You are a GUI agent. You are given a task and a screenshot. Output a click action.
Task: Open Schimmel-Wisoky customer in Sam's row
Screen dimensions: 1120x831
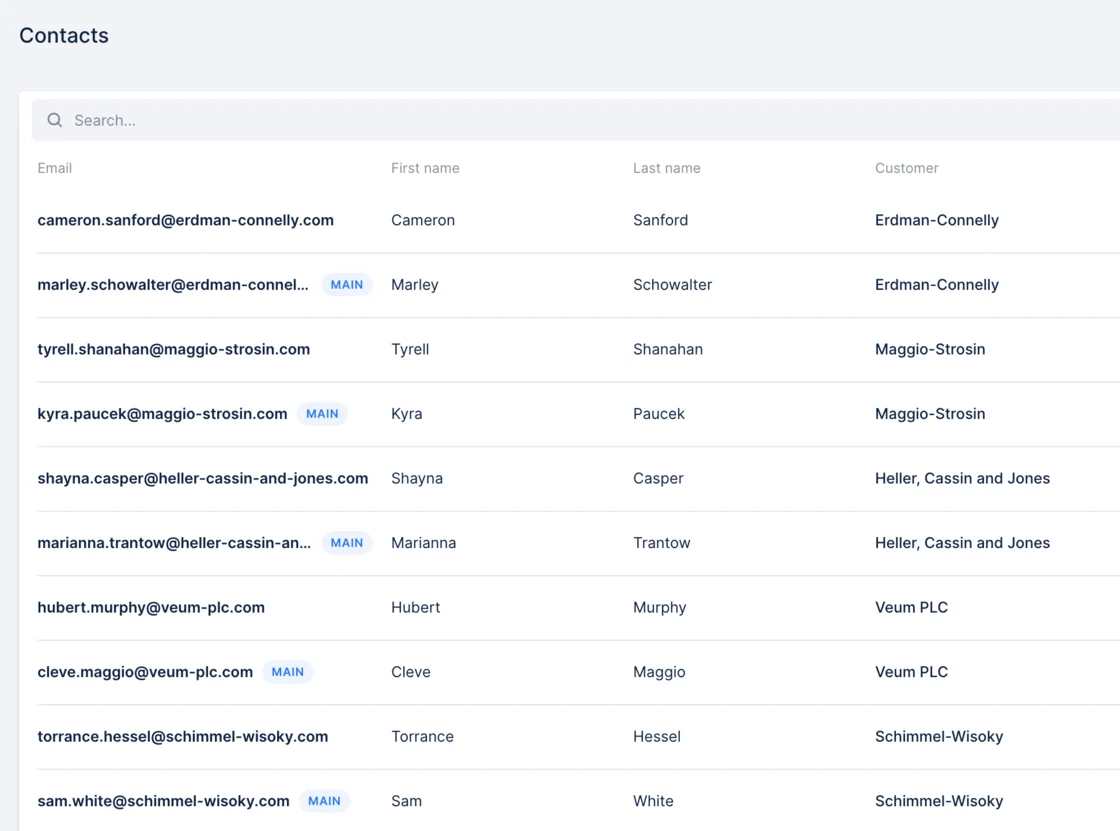tap(939, 801)
